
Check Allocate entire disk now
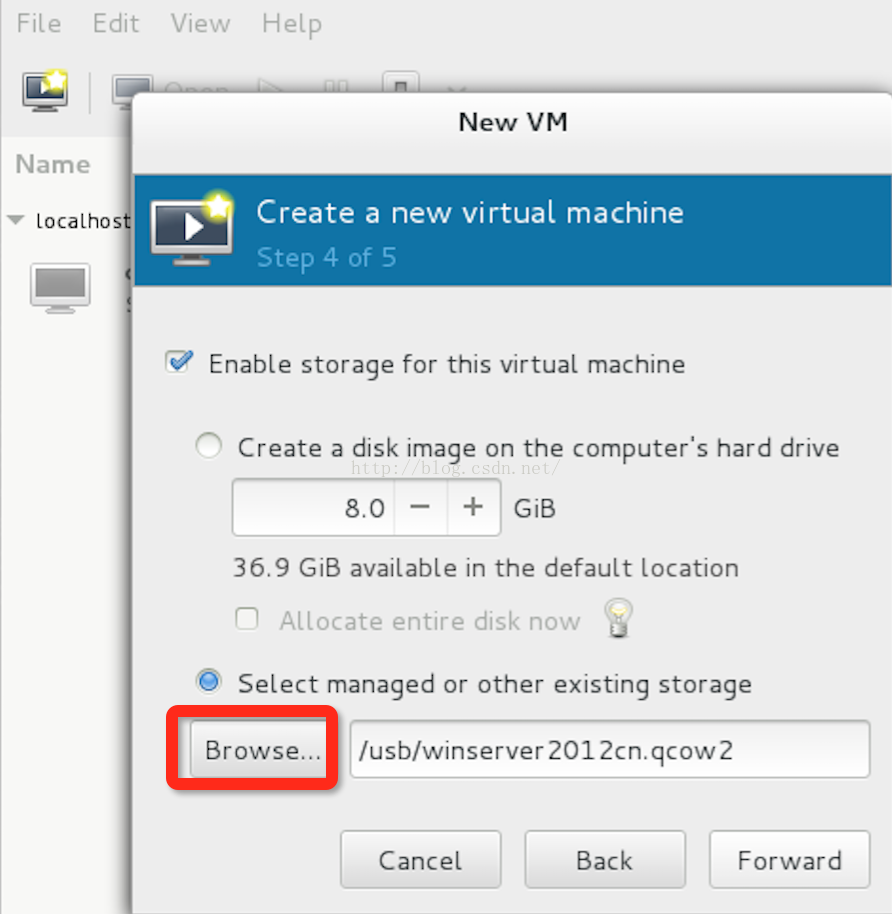(x=247, y=619)
